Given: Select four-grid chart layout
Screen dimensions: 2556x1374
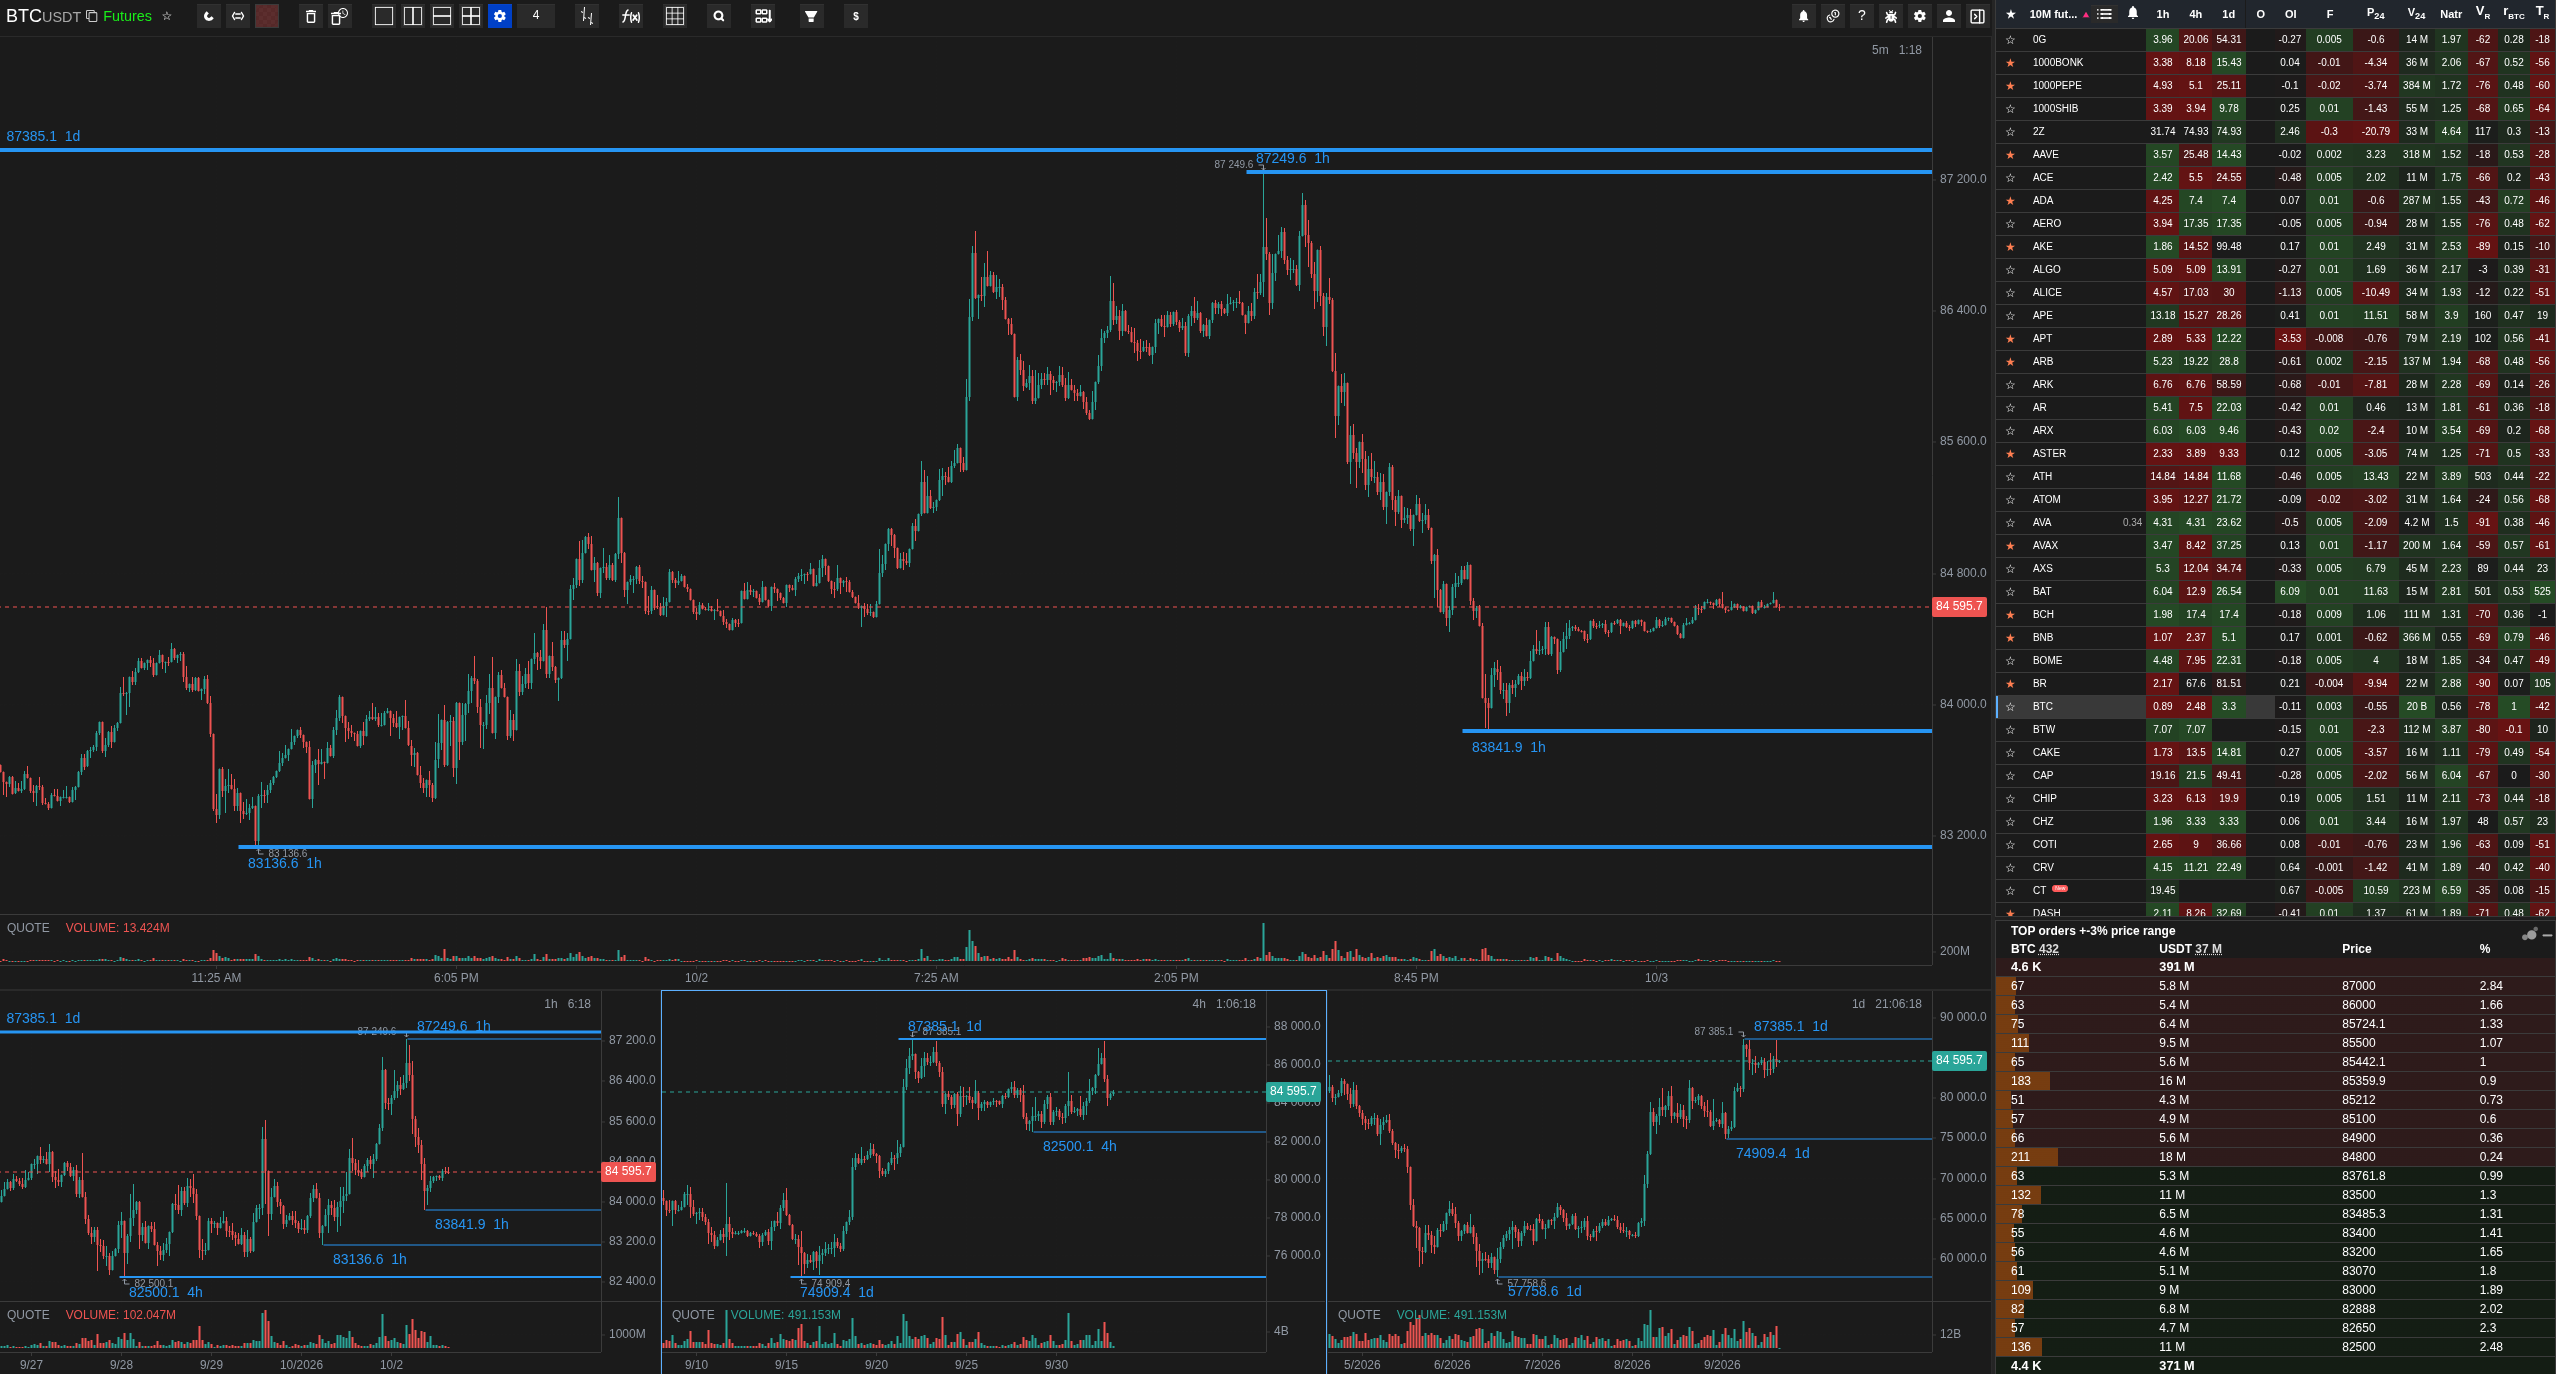Looking at the screenshot, I should click(471, 16).
